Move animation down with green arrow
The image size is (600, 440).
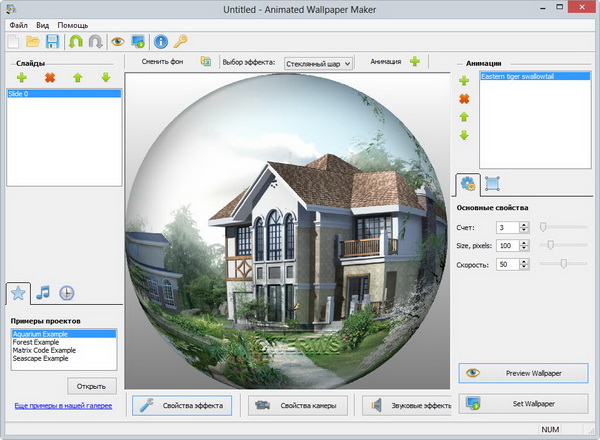pos(464,135)
